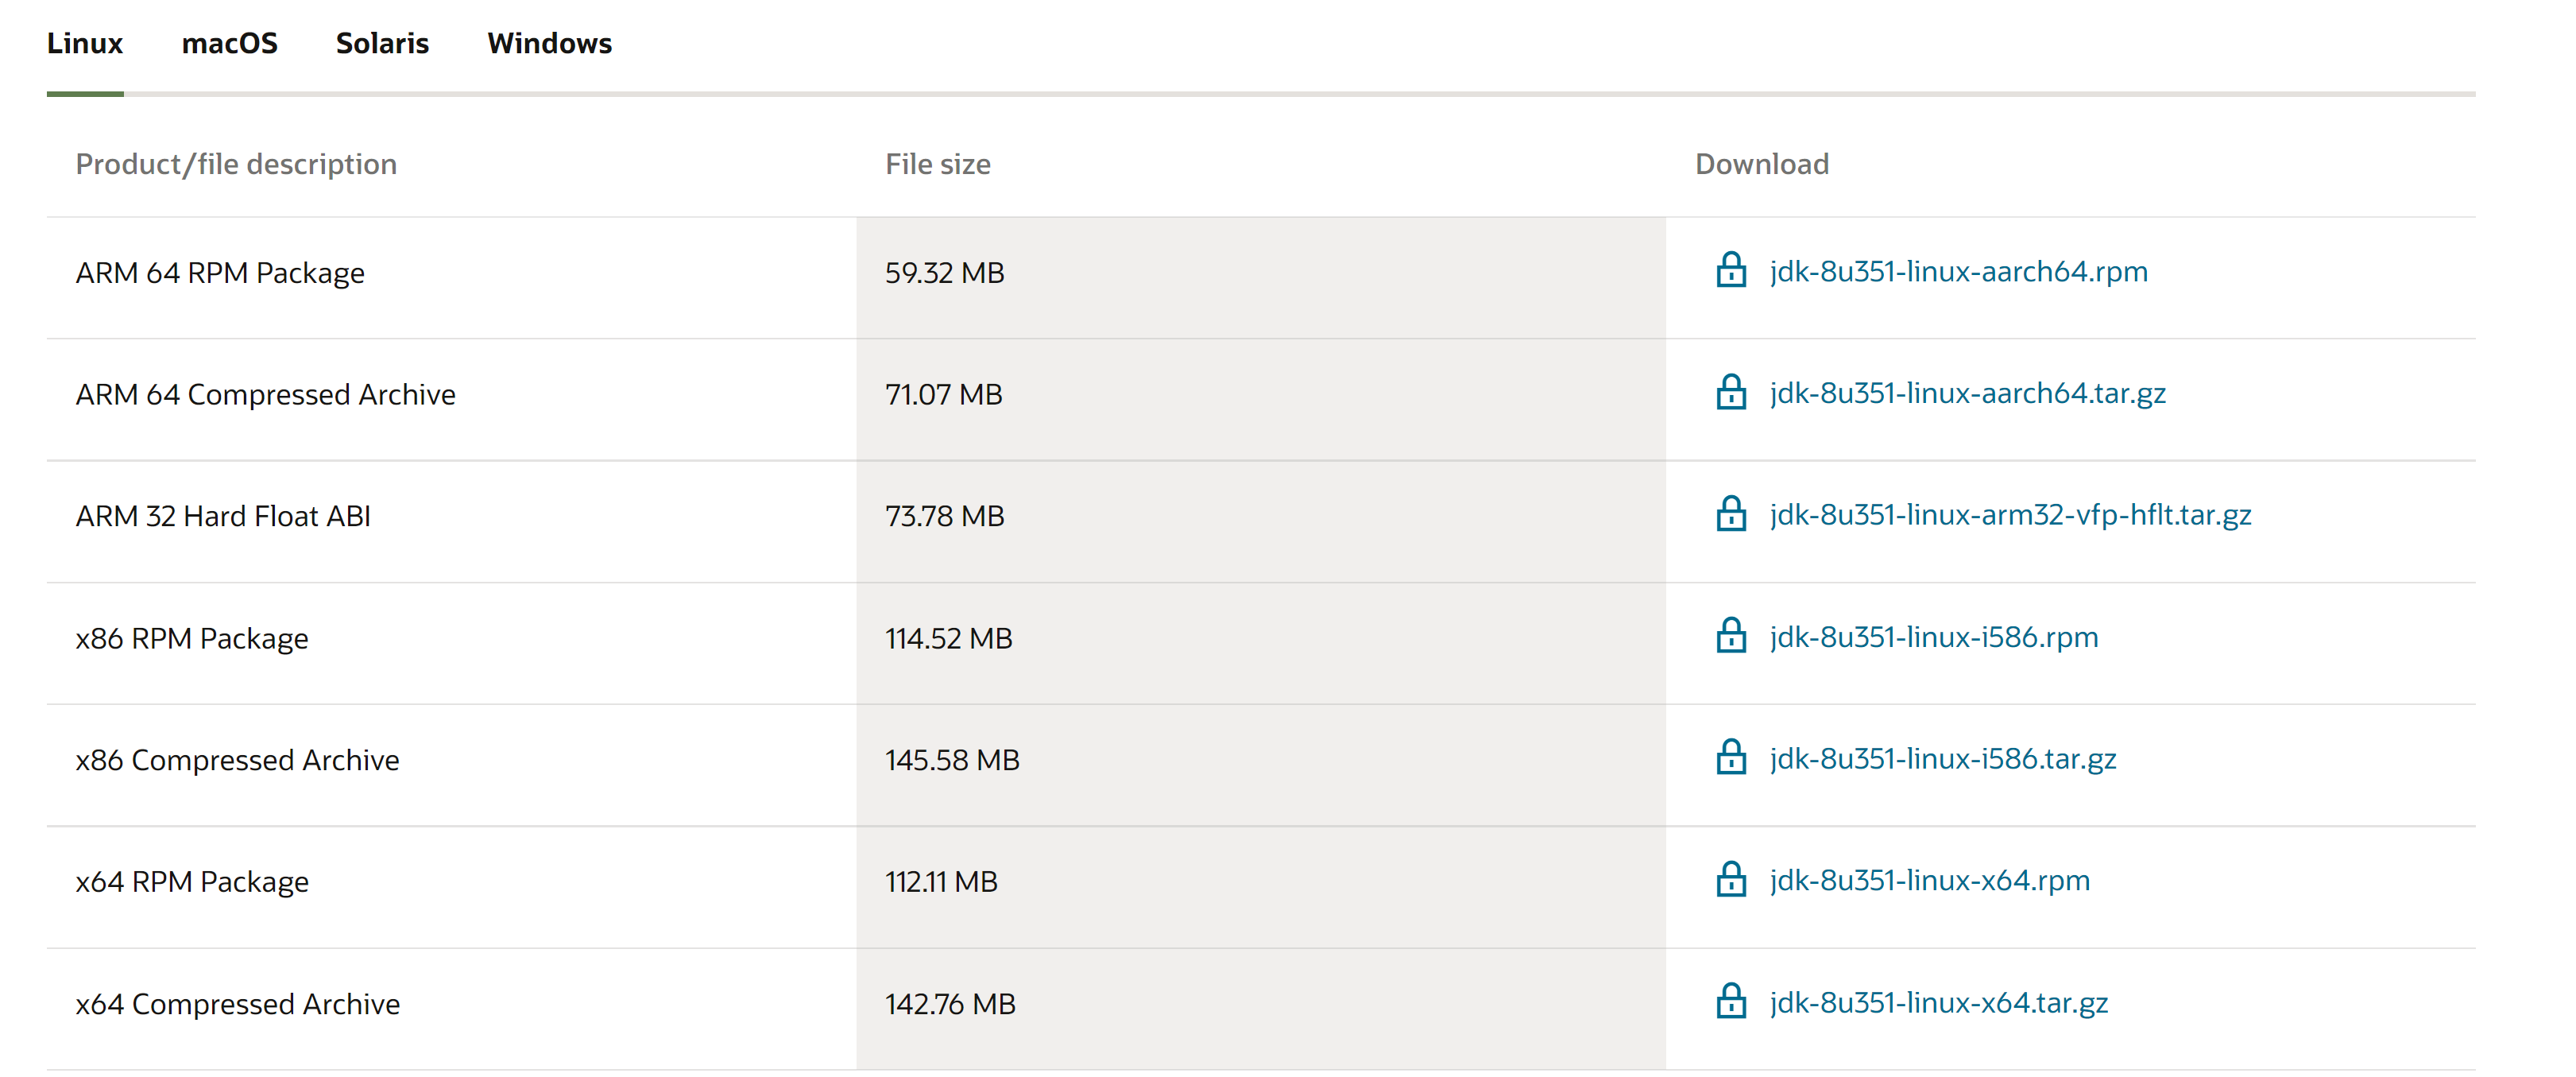Image resolution: width=2576 pixels, height=1077 pixels.
Task: Click the 73.78 MB file size cell
Action: point(1261,522)
